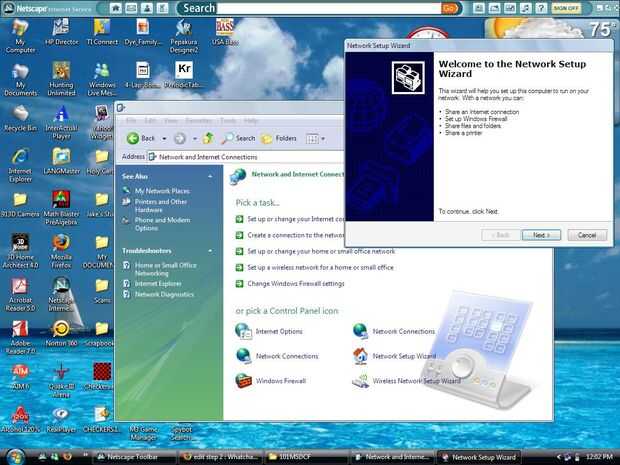Open the Internet Options control panel icon
The width and height of the screenshot is (620, 465).
click(x=269, y=331)
